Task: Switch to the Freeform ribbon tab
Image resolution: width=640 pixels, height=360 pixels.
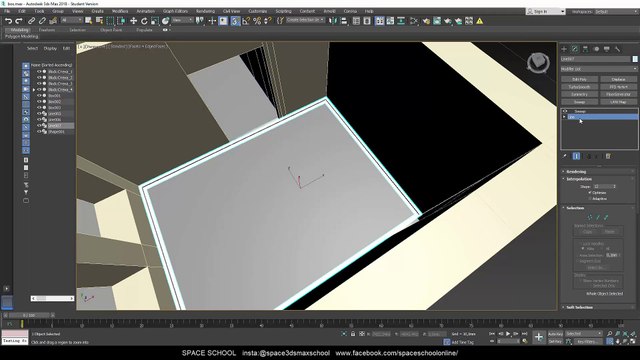Action: 47,30
